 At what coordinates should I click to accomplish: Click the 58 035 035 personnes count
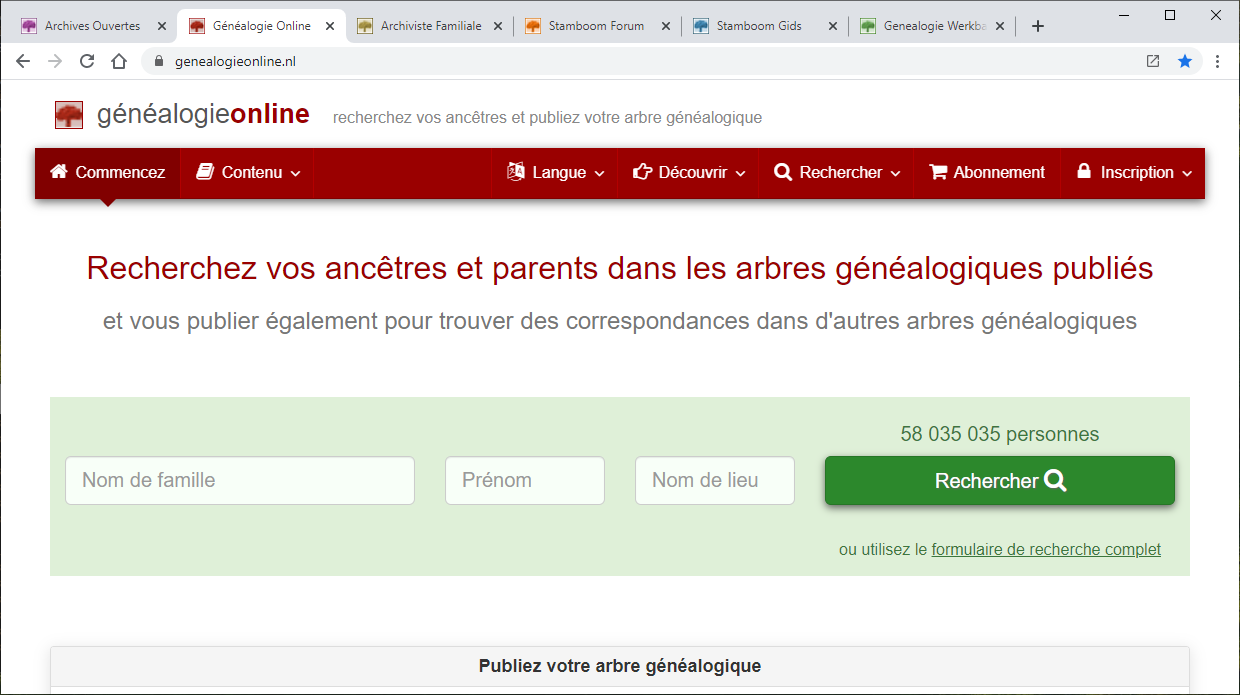pos(1000,434)
